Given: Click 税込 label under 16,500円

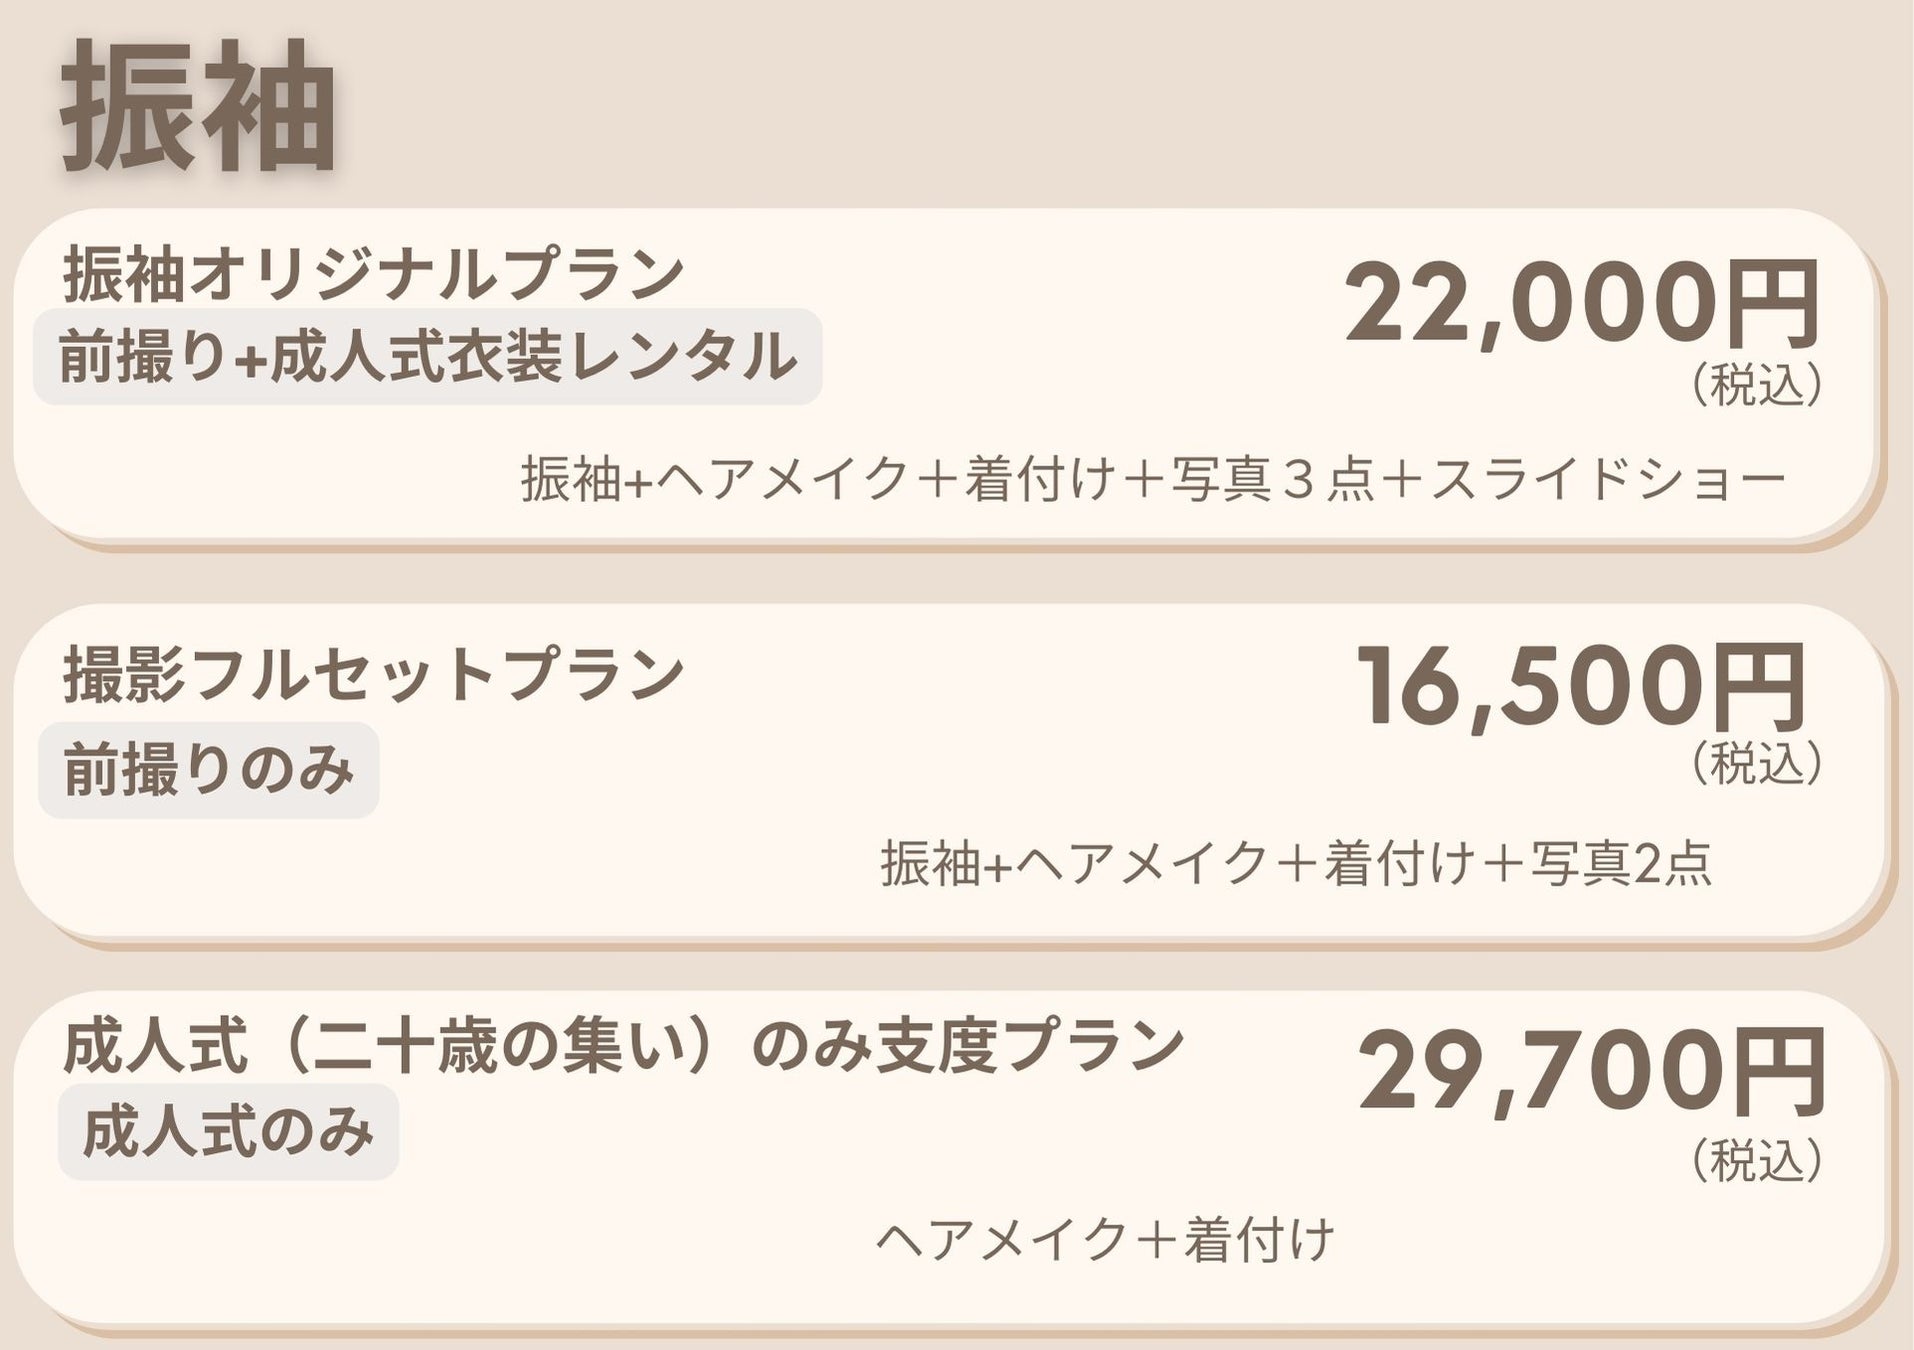Looking at the screenshot, I should tap(1756, 764).
